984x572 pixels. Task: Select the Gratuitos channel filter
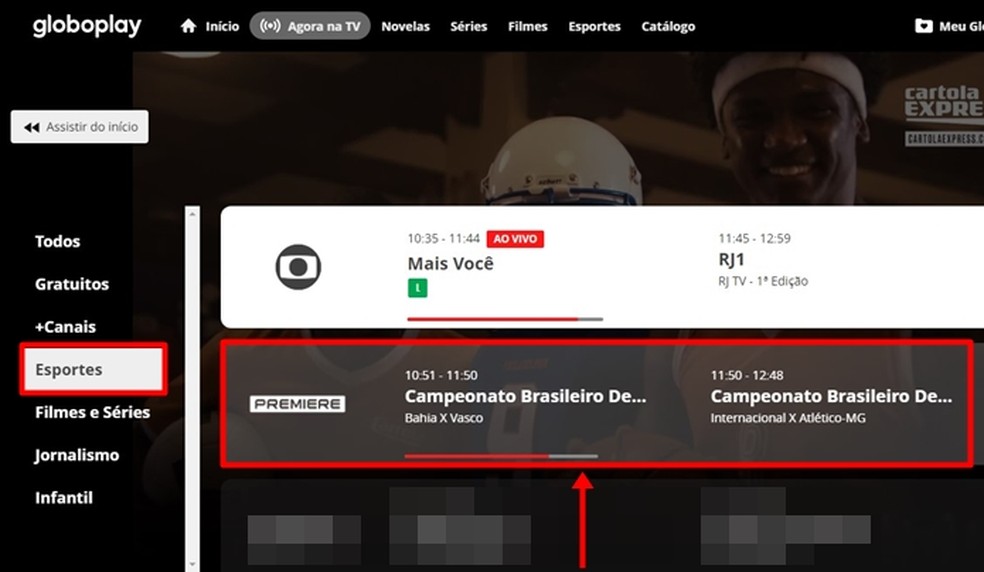(72, 284)
